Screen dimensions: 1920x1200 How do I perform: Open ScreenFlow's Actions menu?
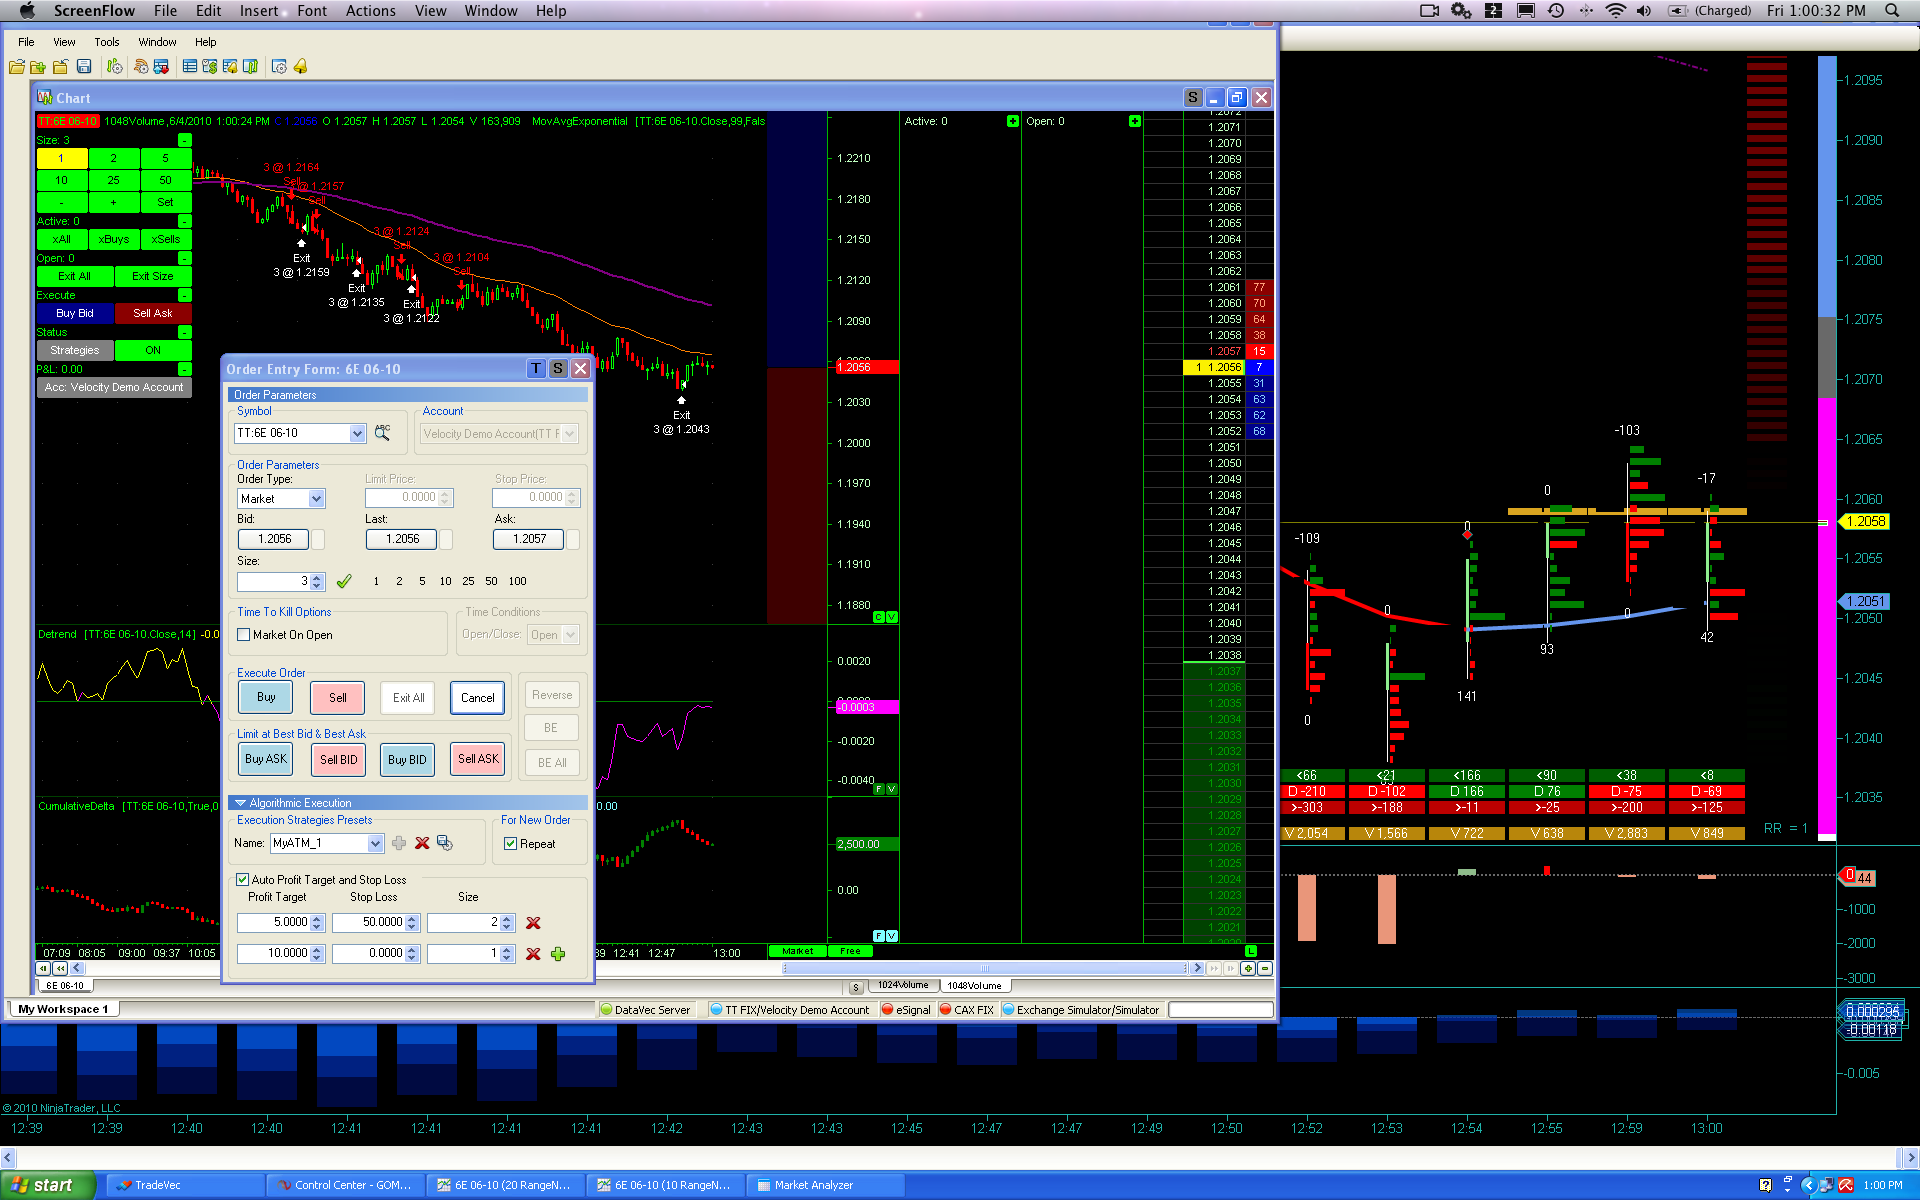click(371, 11)
